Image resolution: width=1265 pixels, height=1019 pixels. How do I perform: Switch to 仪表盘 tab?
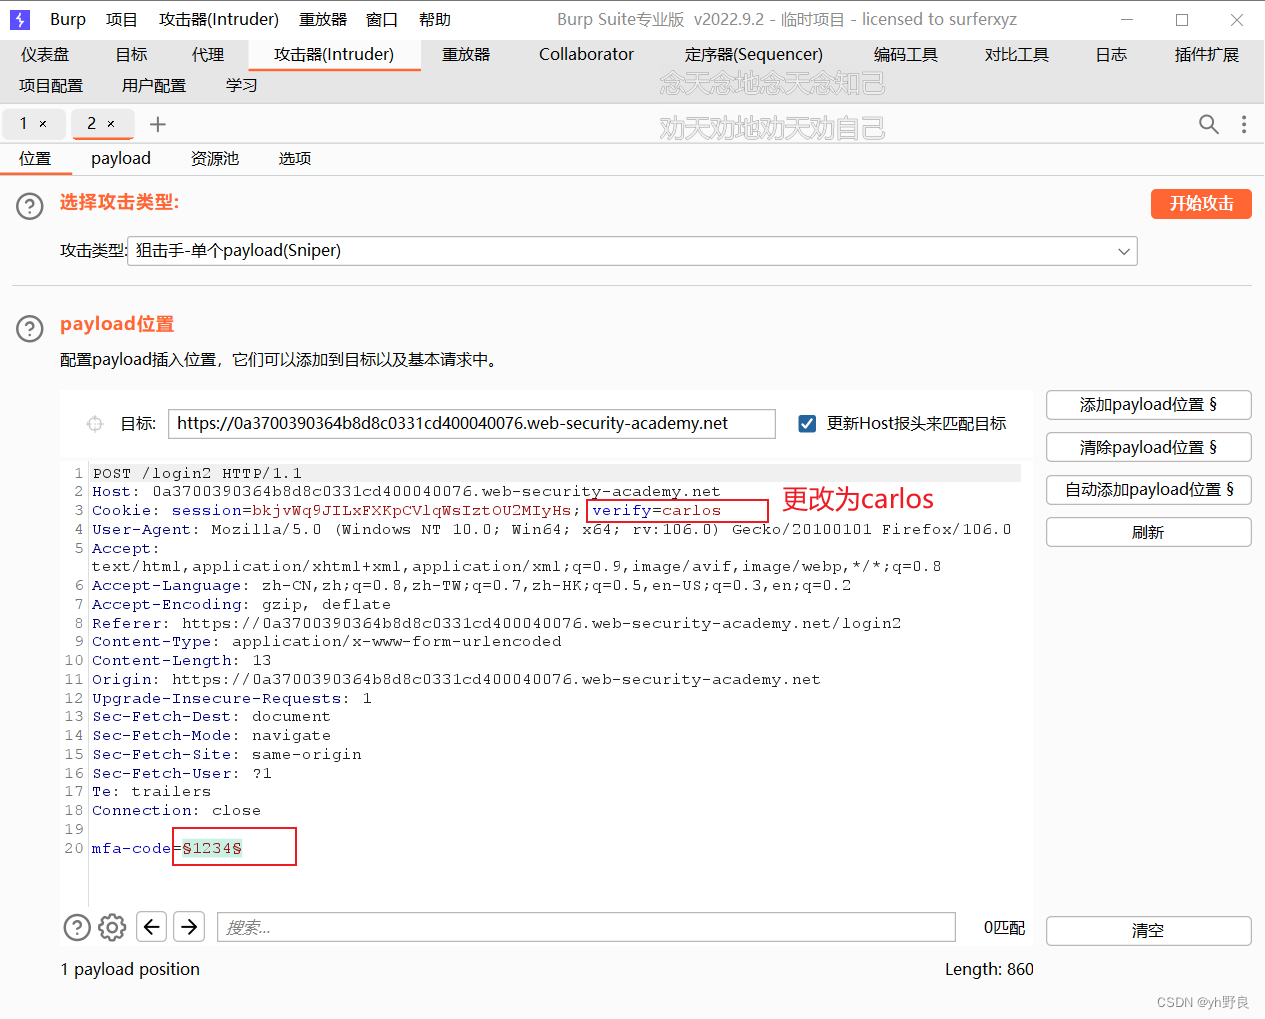[x=46, y=55]
